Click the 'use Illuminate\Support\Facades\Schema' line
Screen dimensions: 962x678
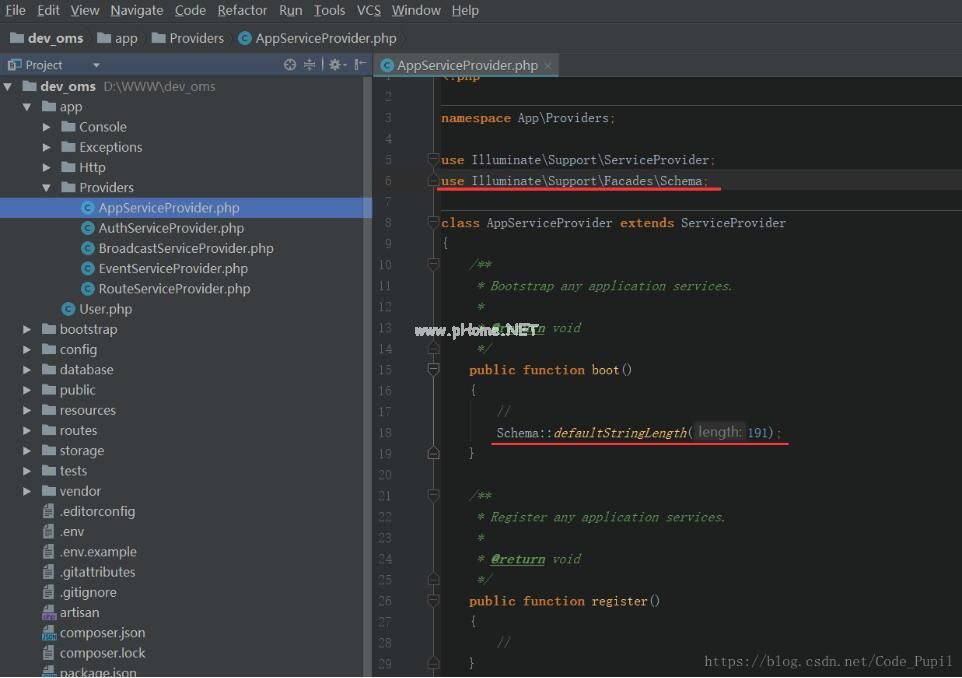tap(574, 181)
